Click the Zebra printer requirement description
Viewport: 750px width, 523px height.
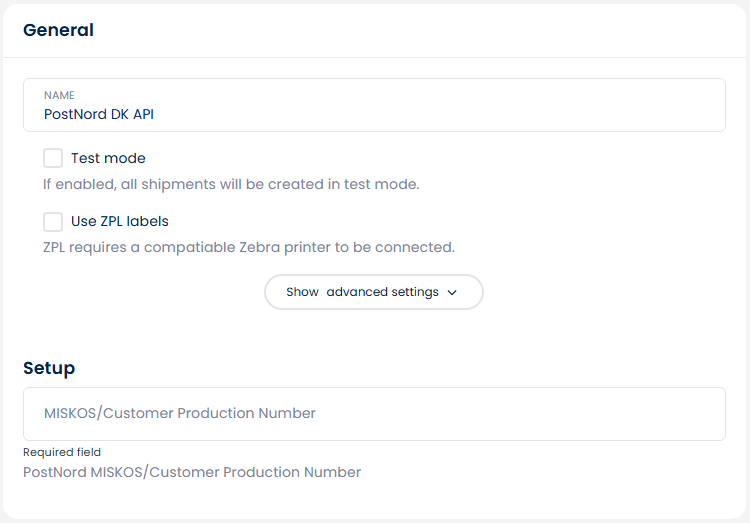(249, 247)
